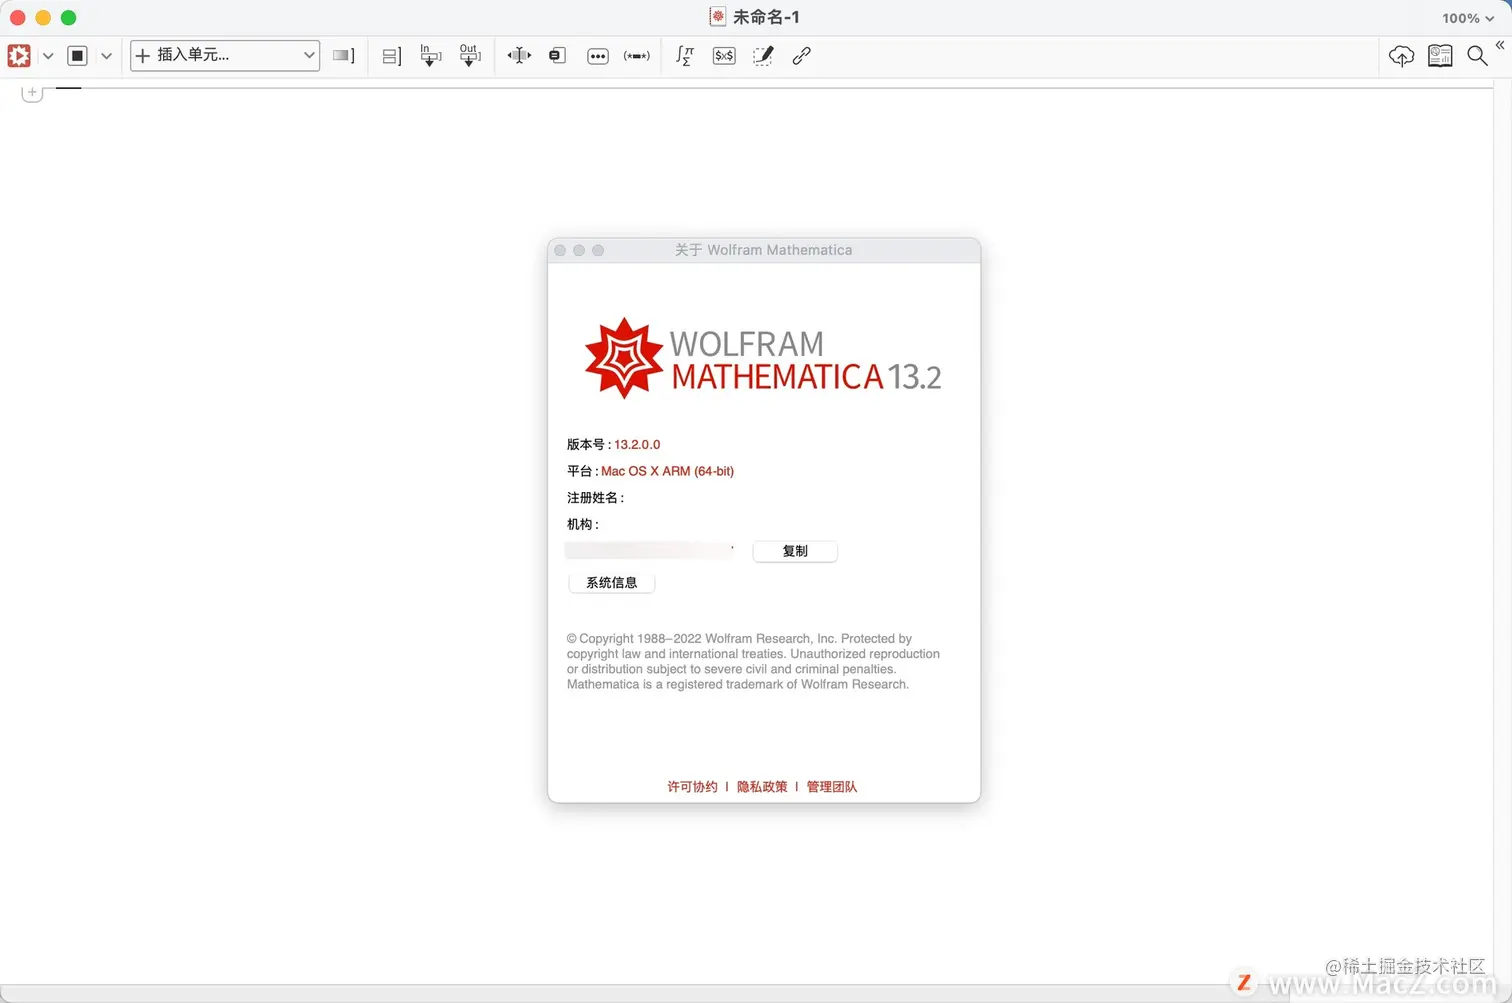Image resolution: width=1512 pixels, height=1003 pixels.
Task: Click the group cells bracket icon
Action: 391,56
